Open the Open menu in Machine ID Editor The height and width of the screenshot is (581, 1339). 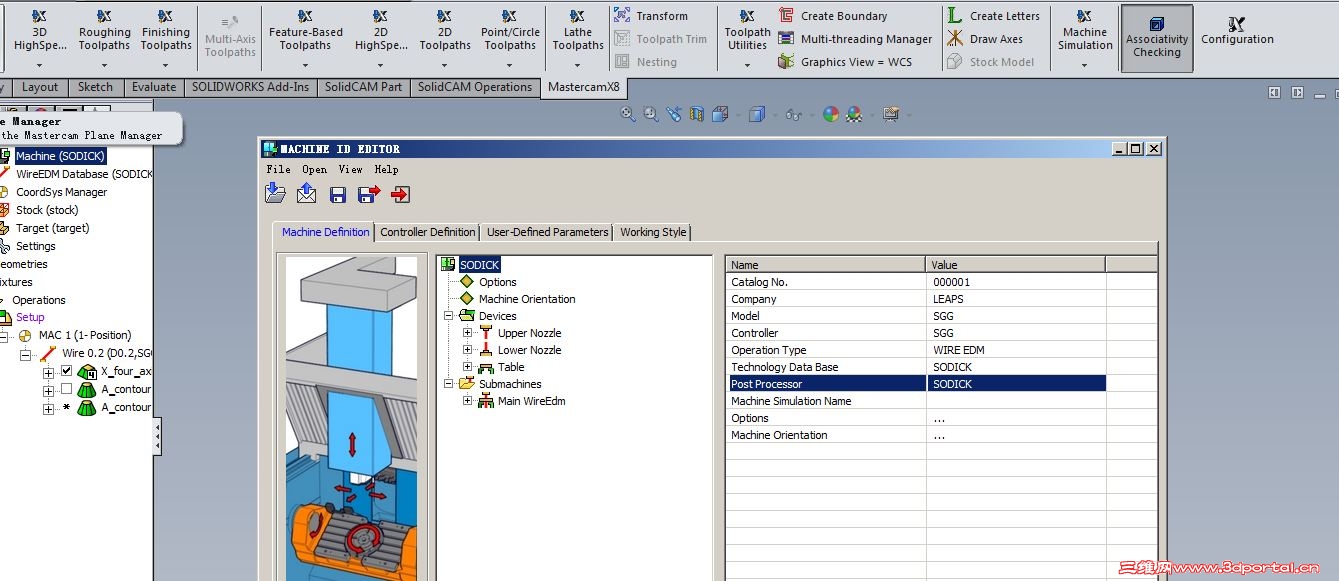point(315,169)
